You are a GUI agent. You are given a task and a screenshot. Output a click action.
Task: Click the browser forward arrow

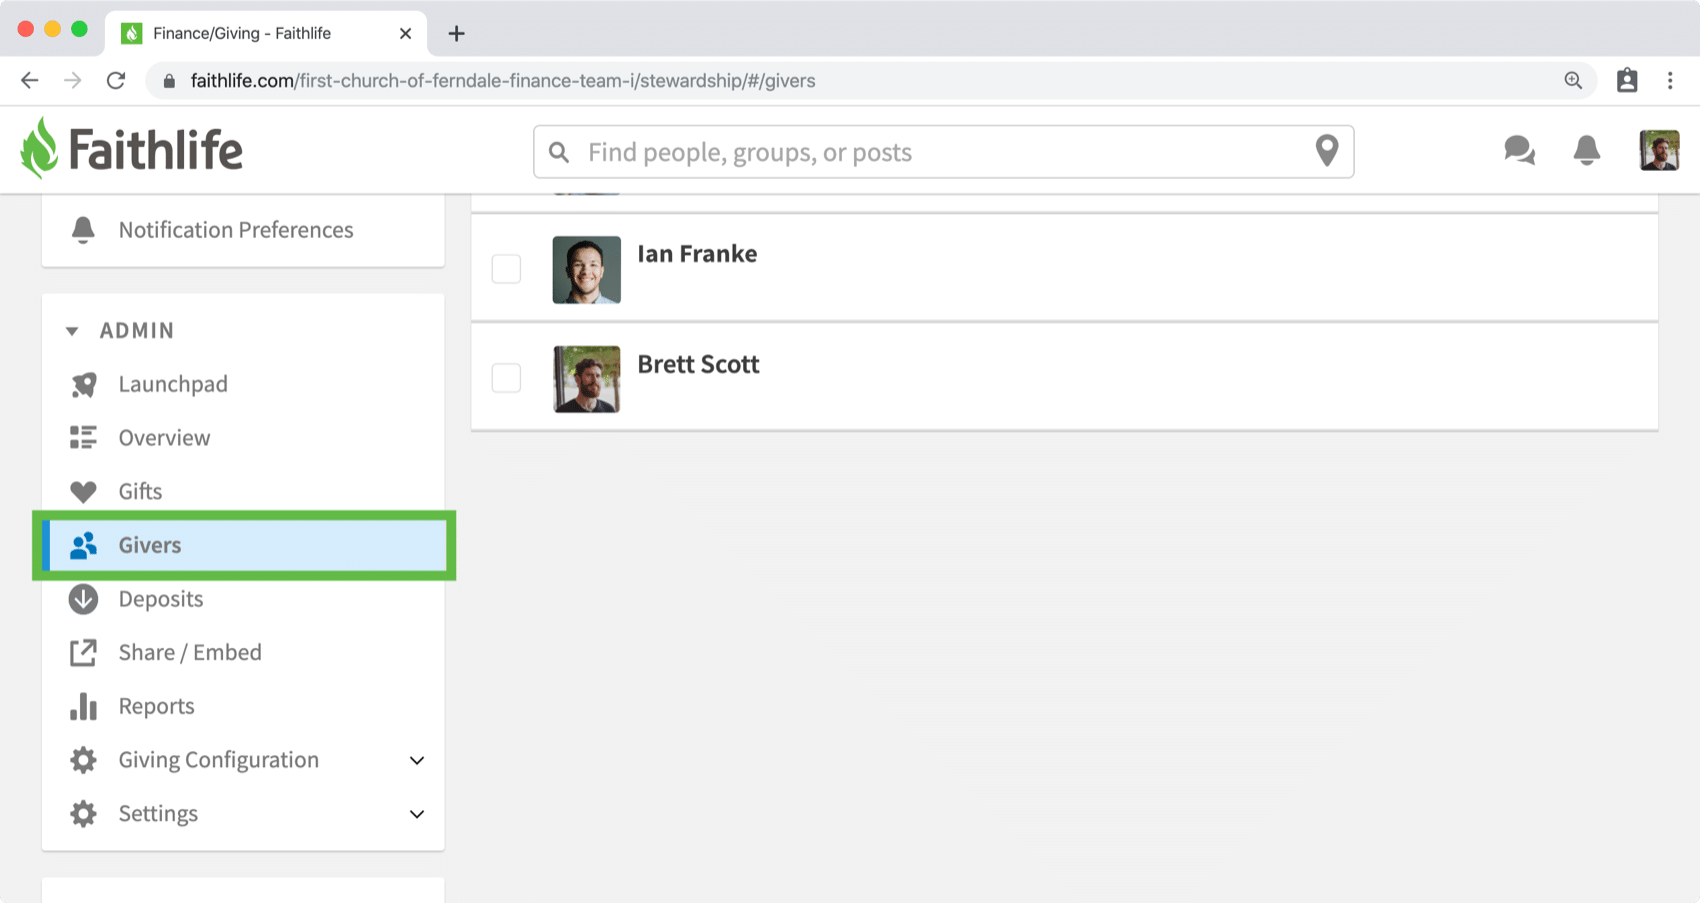[x=73, y=81]
